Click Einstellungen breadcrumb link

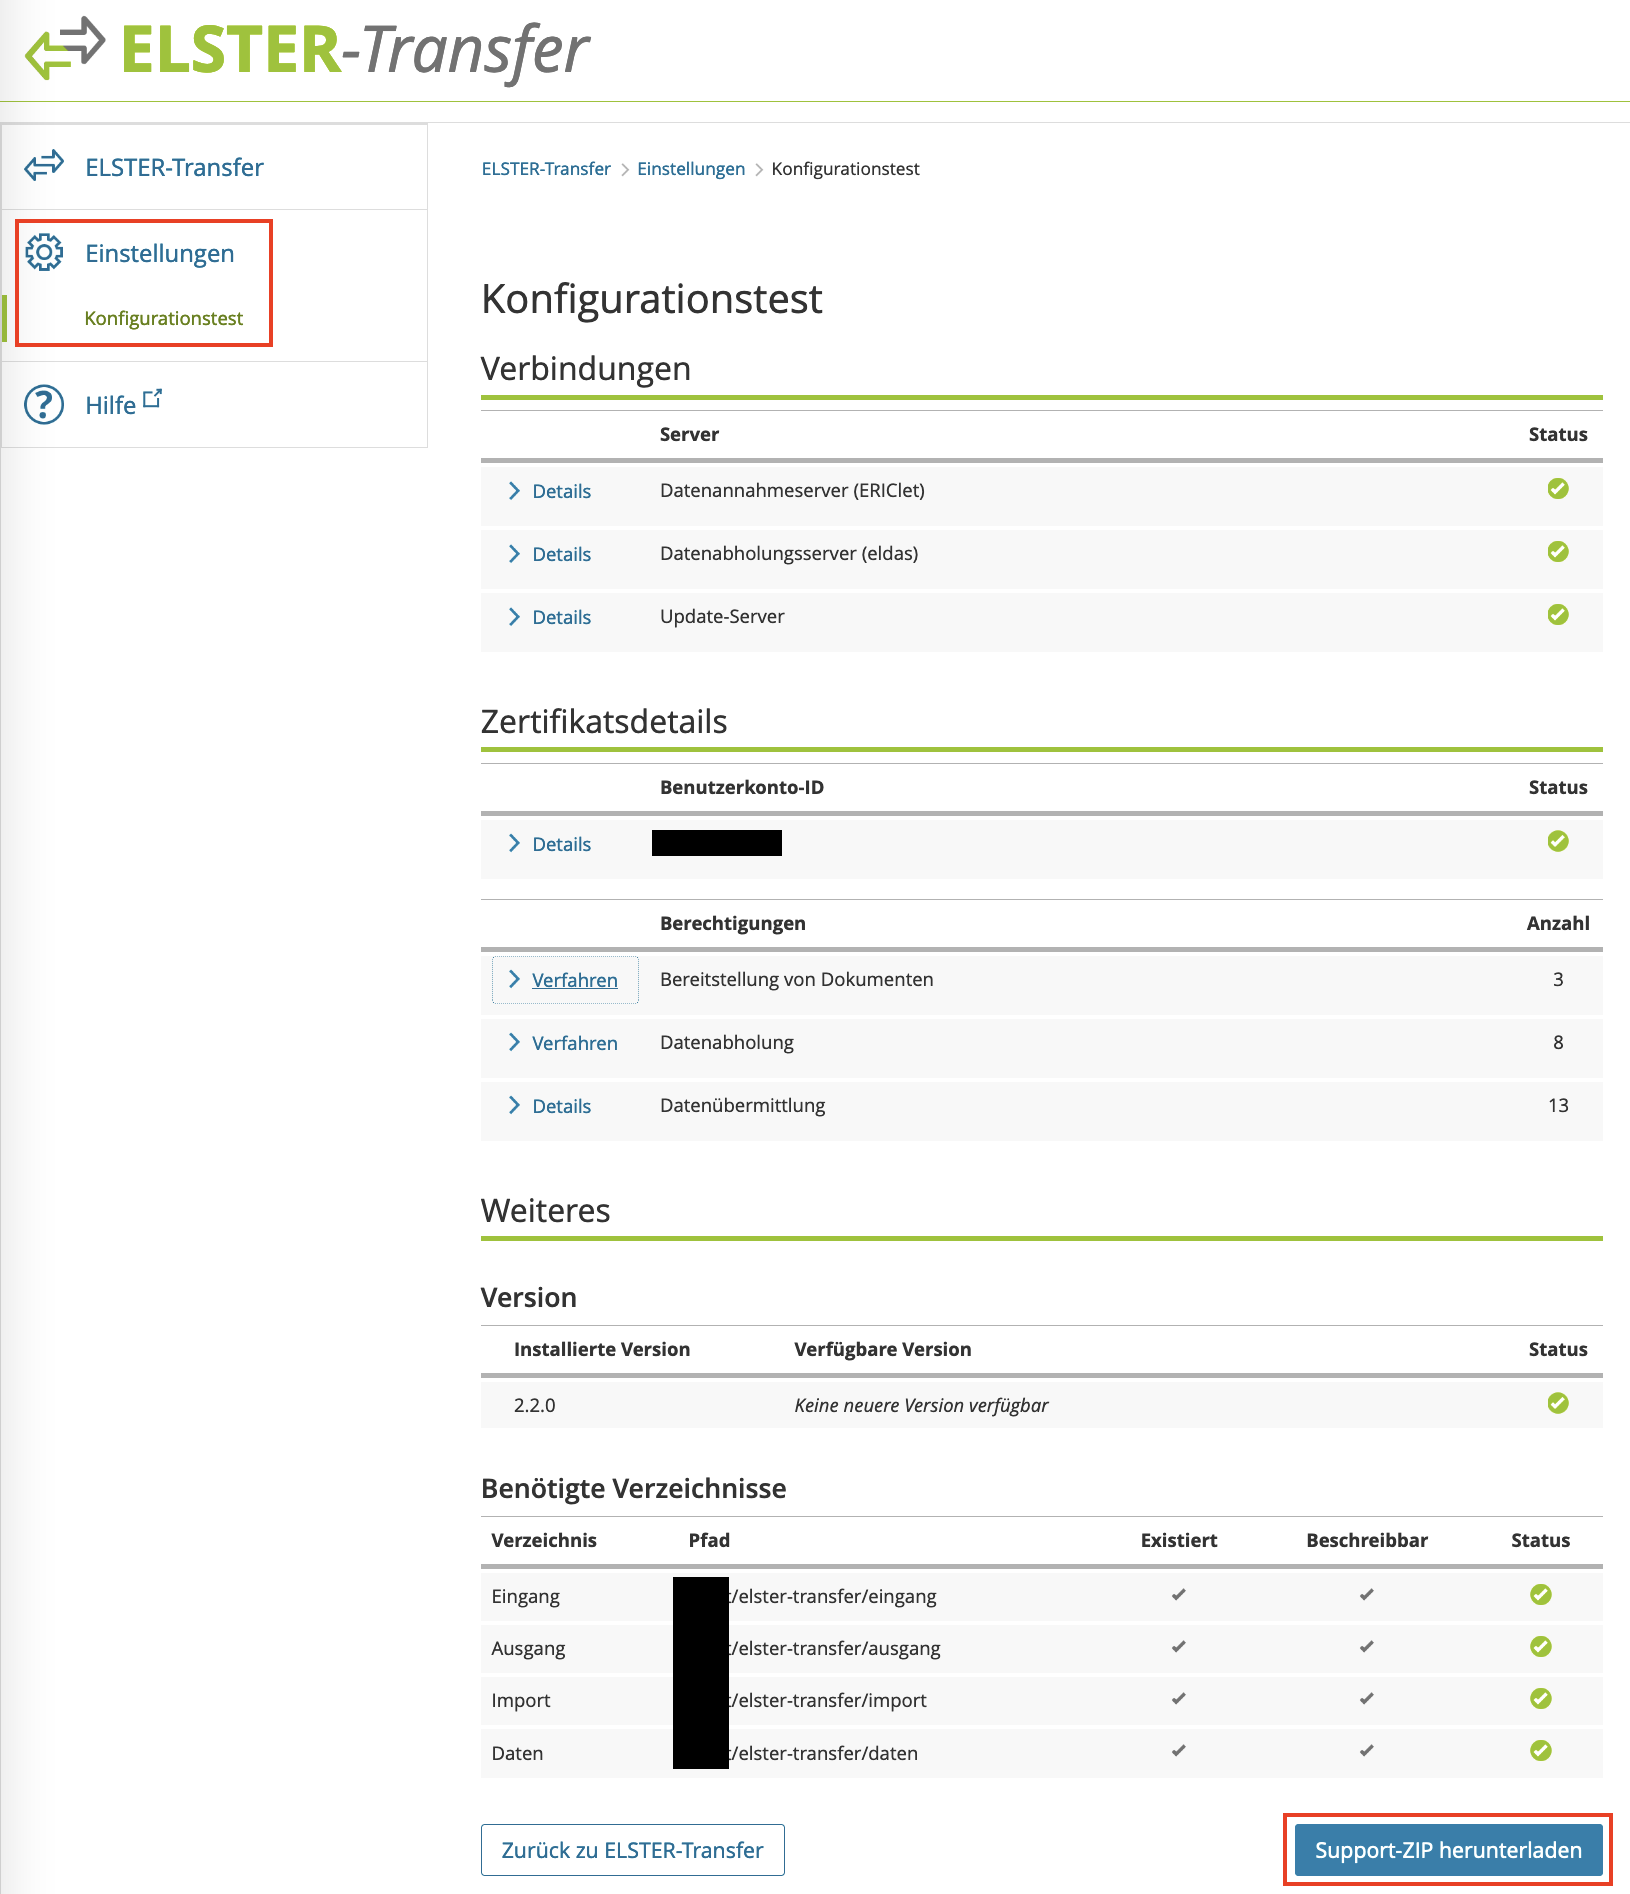691,169
